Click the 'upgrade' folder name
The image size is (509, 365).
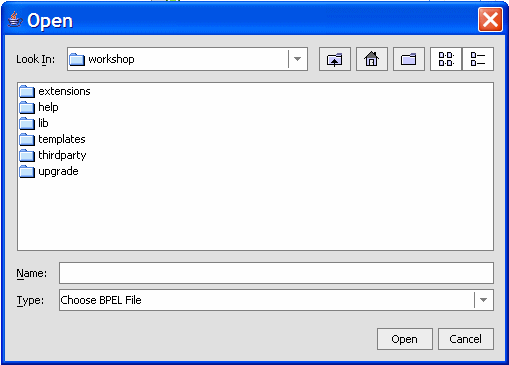58,171
